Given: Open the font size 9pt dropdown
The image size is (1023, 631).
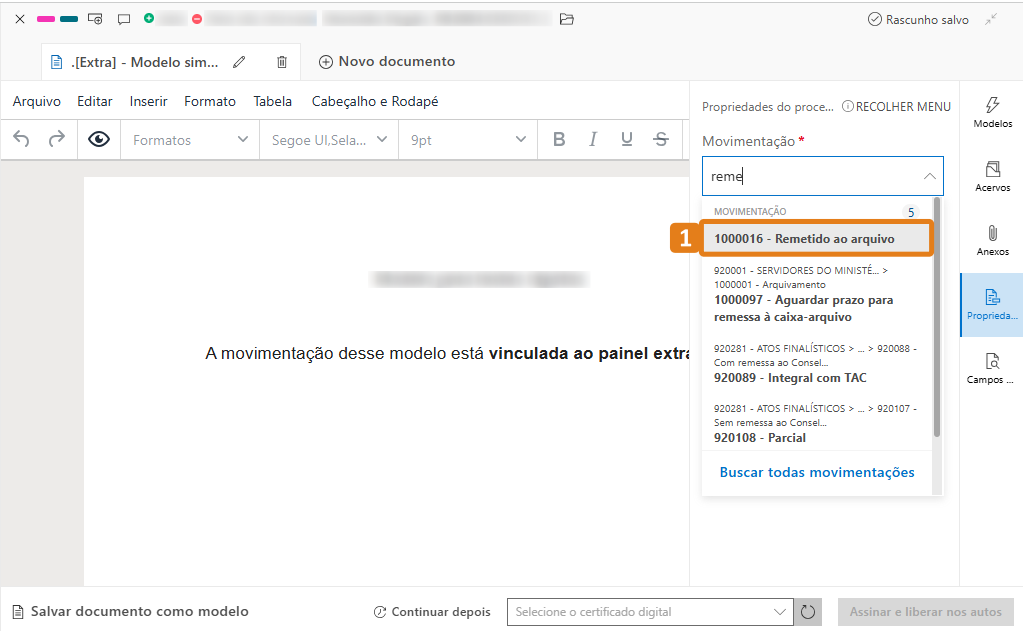Looking at the screenshot, I should point(467,140).
